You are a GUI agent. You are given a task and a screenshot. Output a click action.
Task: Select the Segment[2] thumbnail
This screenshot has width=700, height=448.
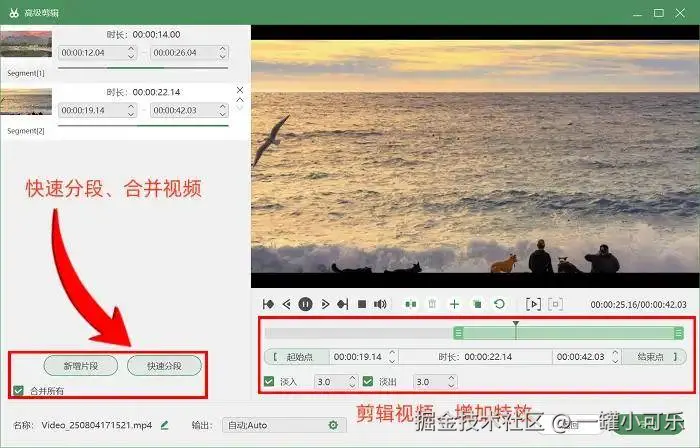[26, 101]
